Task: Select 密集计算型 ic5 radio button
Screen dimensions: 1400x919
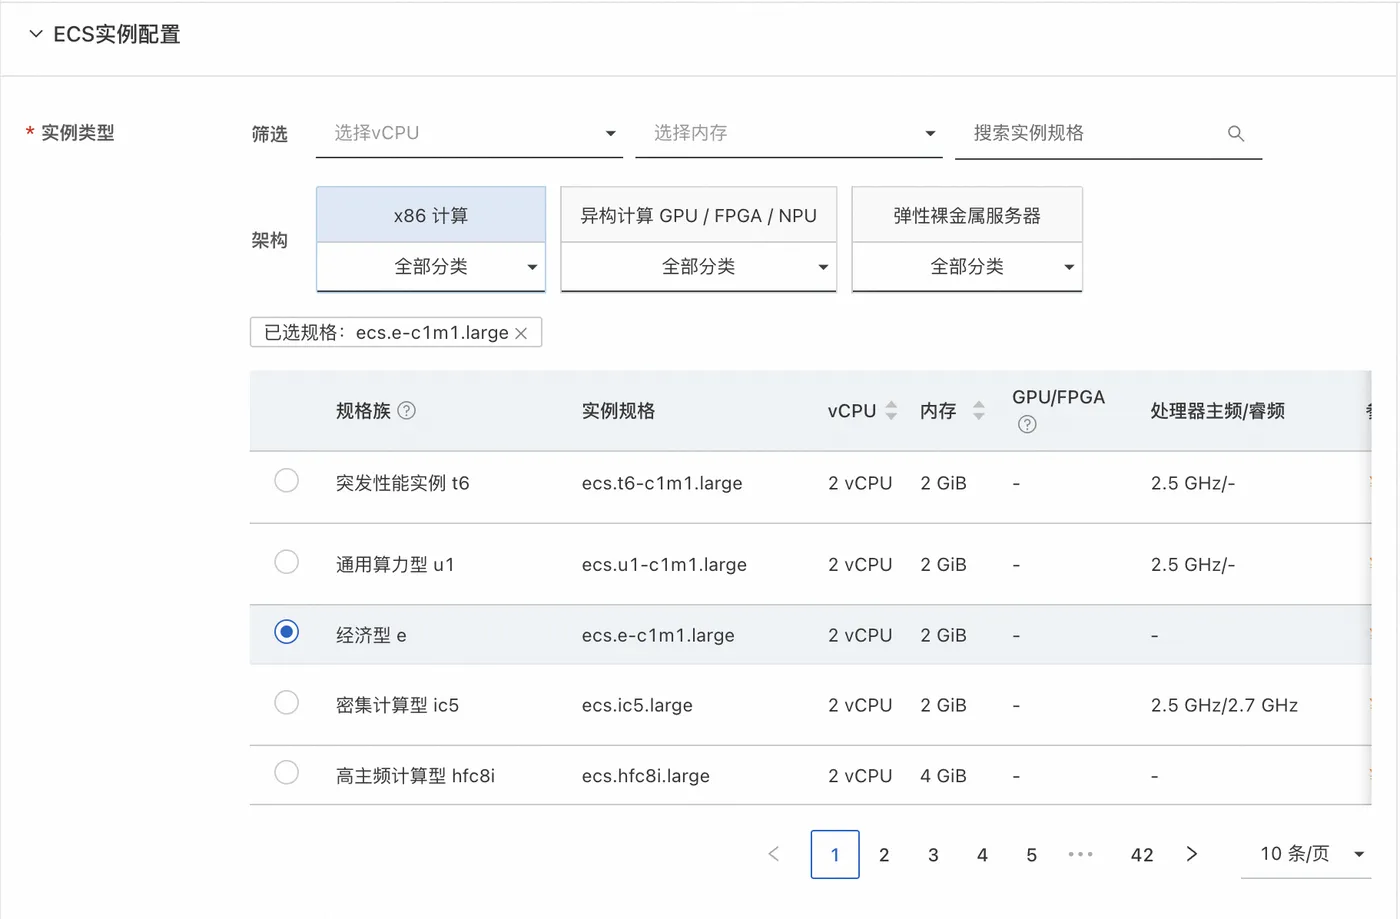Action: (287, 703)
